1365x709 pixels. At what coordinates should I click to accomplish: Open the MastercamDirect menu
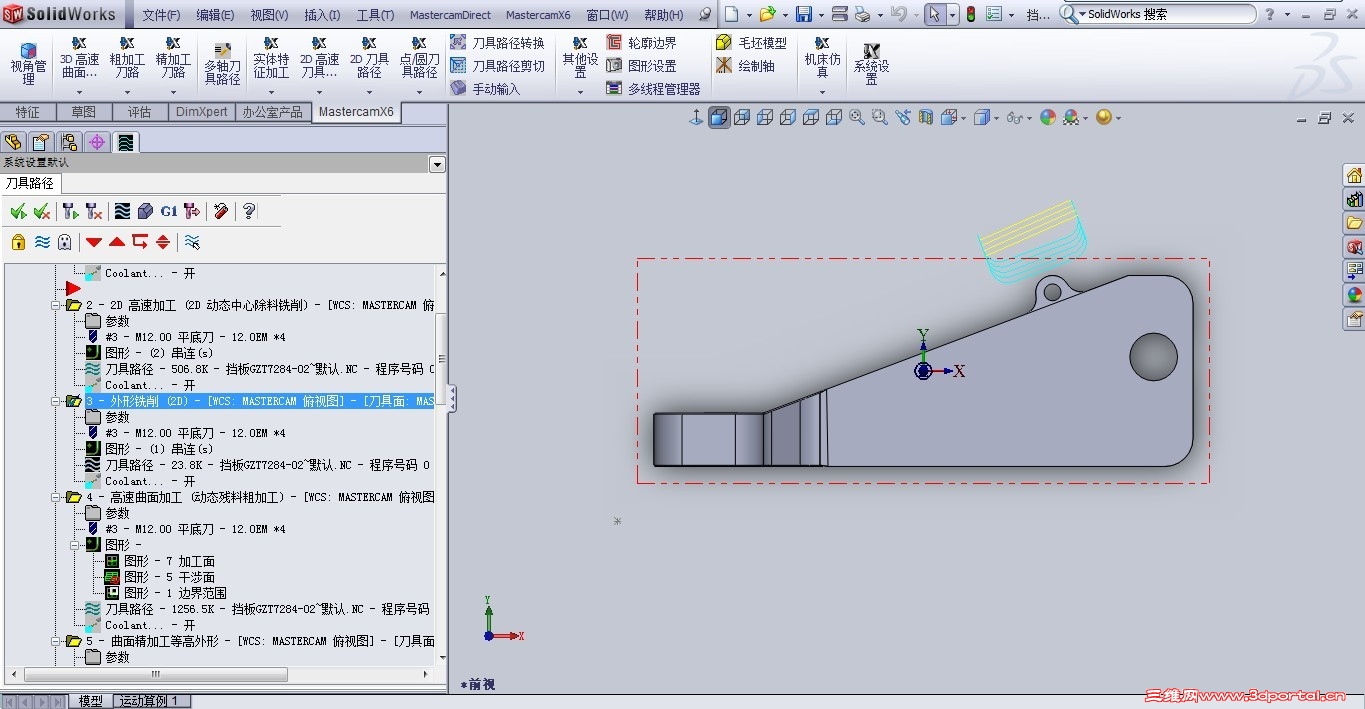(450, 15)
